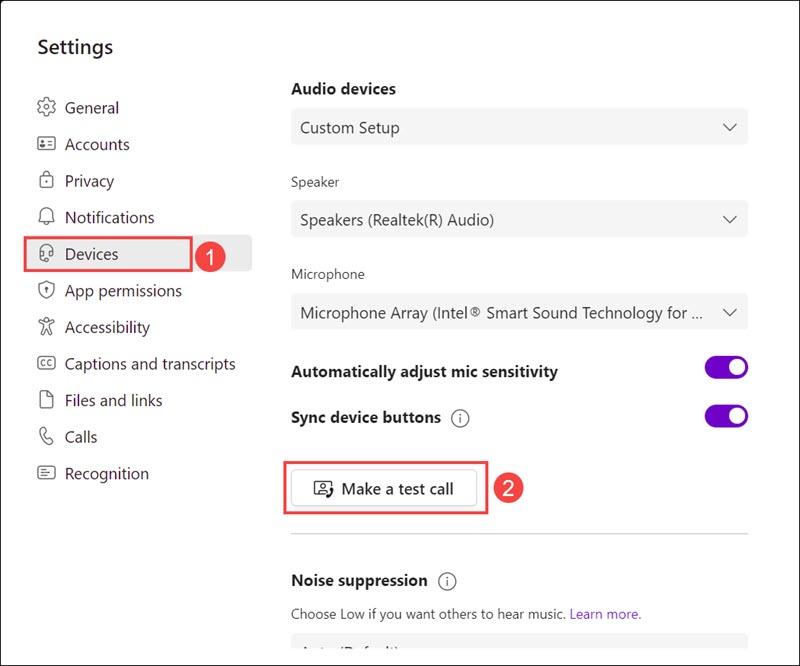Click the Accessibility person icon
Screen dimensions: 800x666
click(x=46, y=327)
